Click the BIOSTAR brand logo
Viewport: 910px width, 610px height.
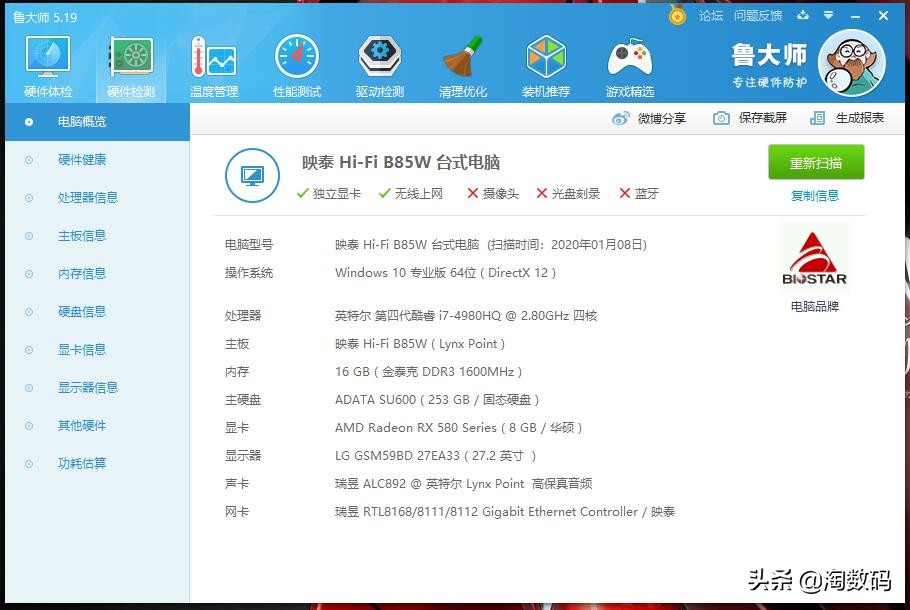pos(813,256)
